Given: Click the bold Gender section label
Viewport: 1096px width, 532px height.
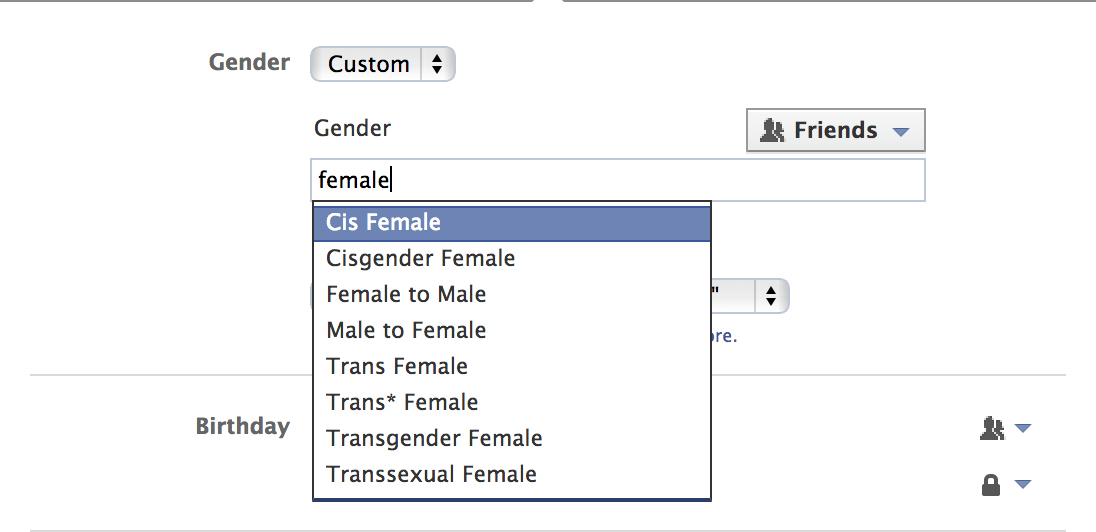Looking at the screenshot, I should [x=249, y=62].
